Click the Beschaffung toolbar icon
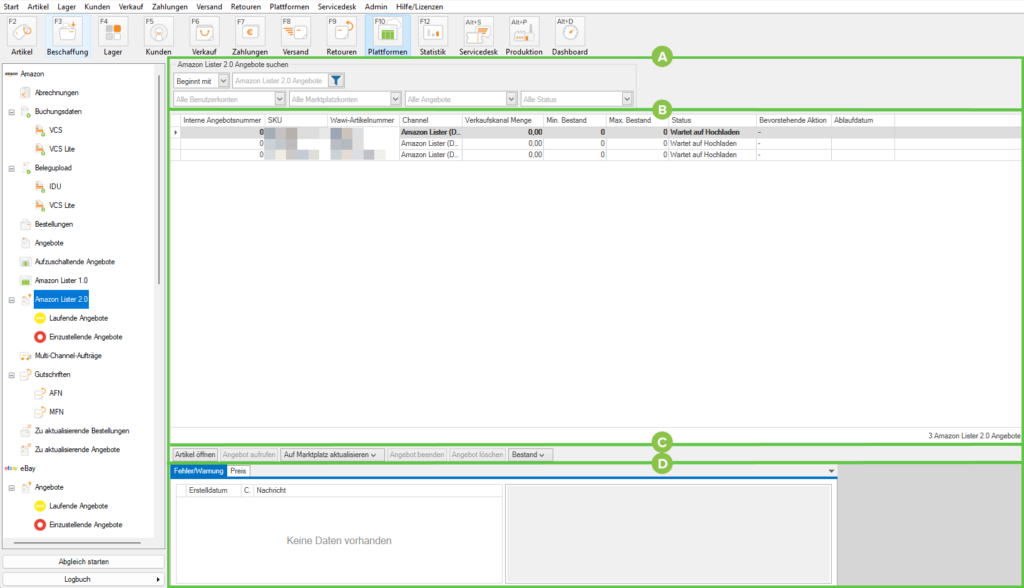This screenshot has height=588, width=1024. point(67,34)
